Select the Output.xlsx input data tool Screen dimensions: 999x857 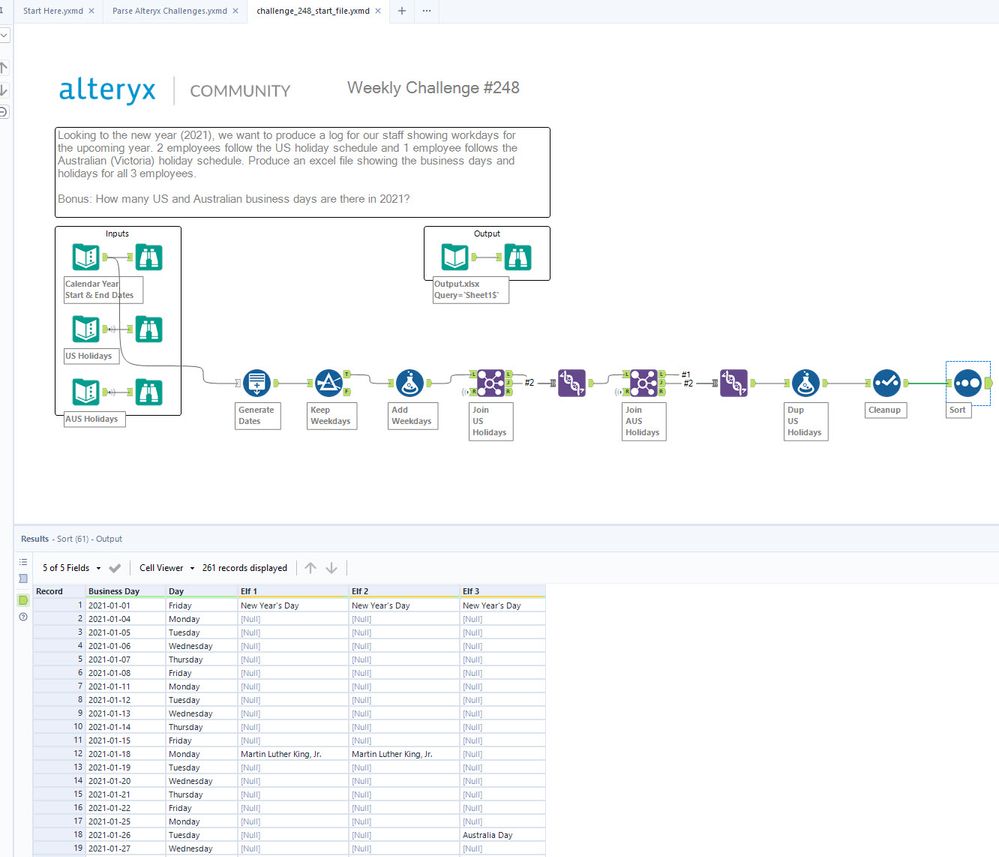[455, 257]
